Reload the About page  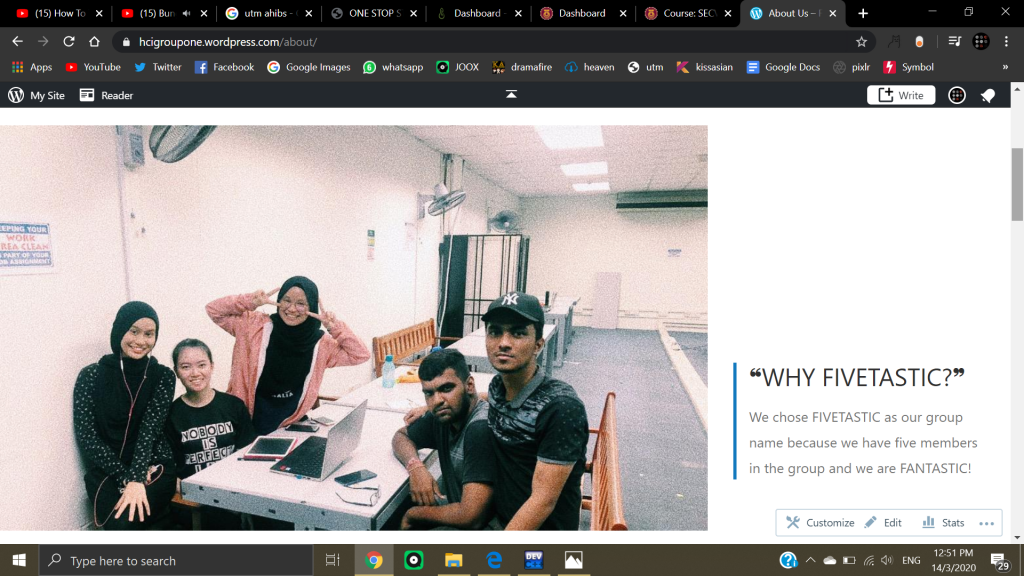tap(69, 42)
